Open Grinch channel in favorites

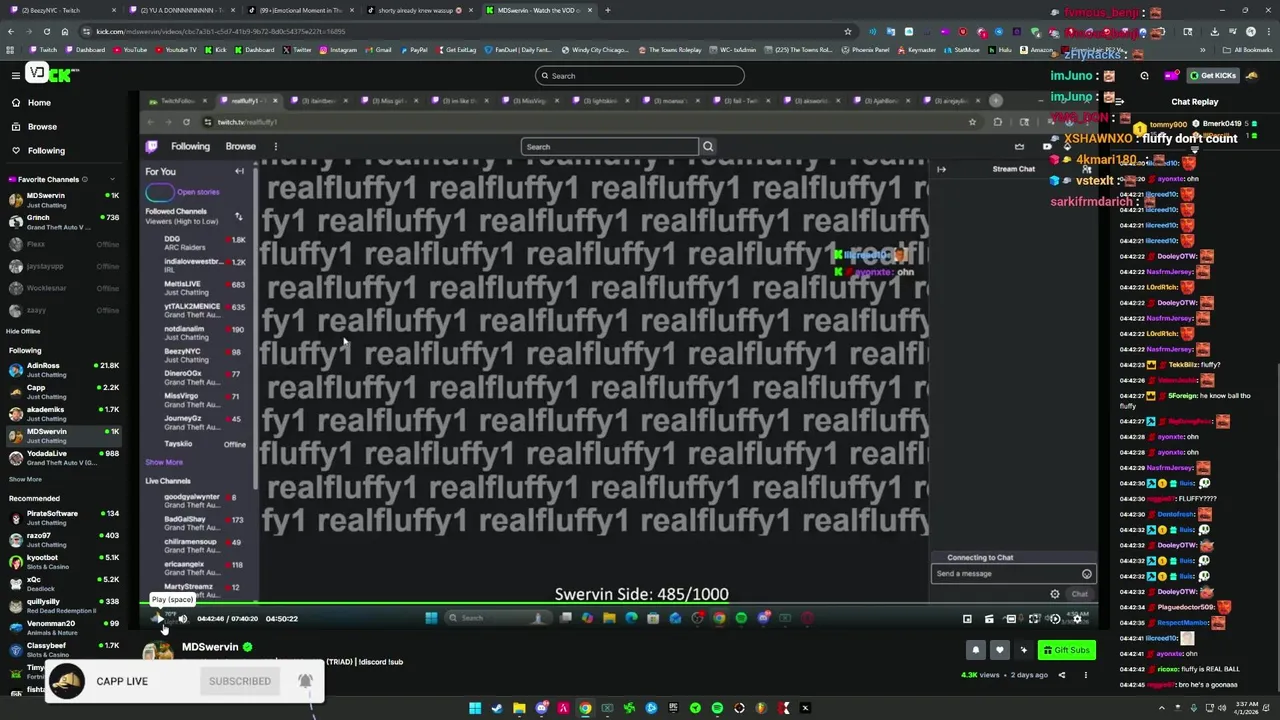point(64,222)
